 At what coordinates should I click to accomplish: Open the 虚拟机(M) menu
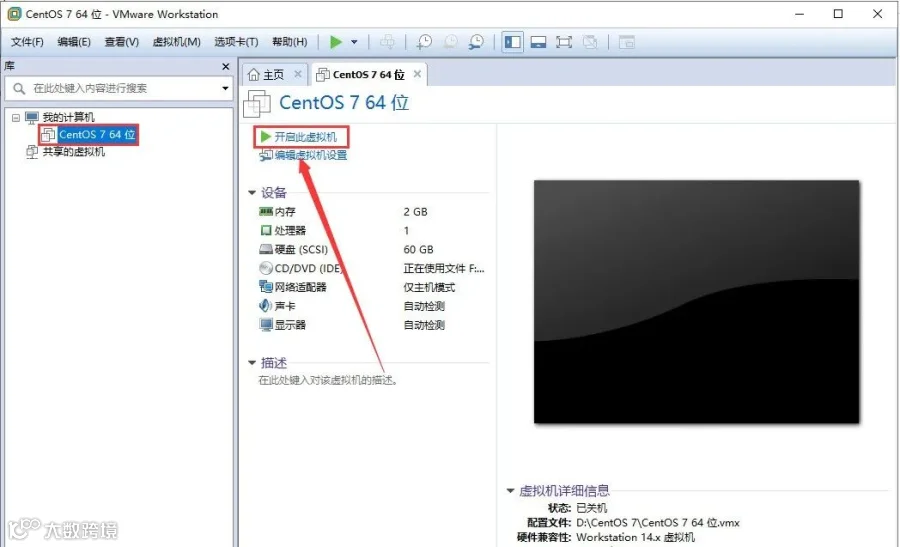click(176, 42)
